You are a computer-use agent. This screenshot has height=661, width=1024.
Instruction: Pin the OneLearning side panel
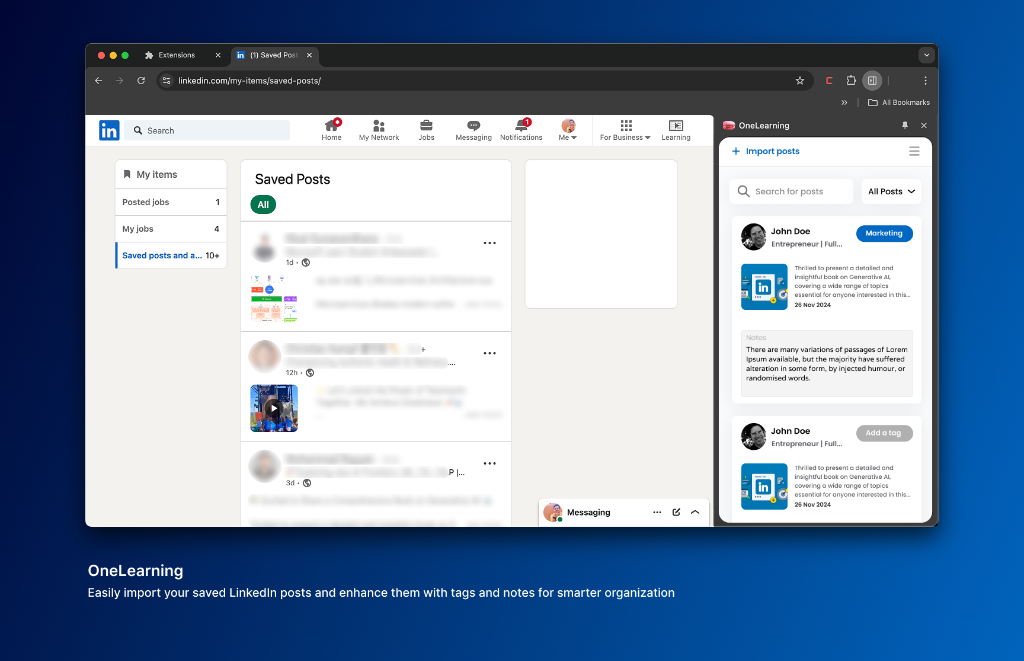905,125
